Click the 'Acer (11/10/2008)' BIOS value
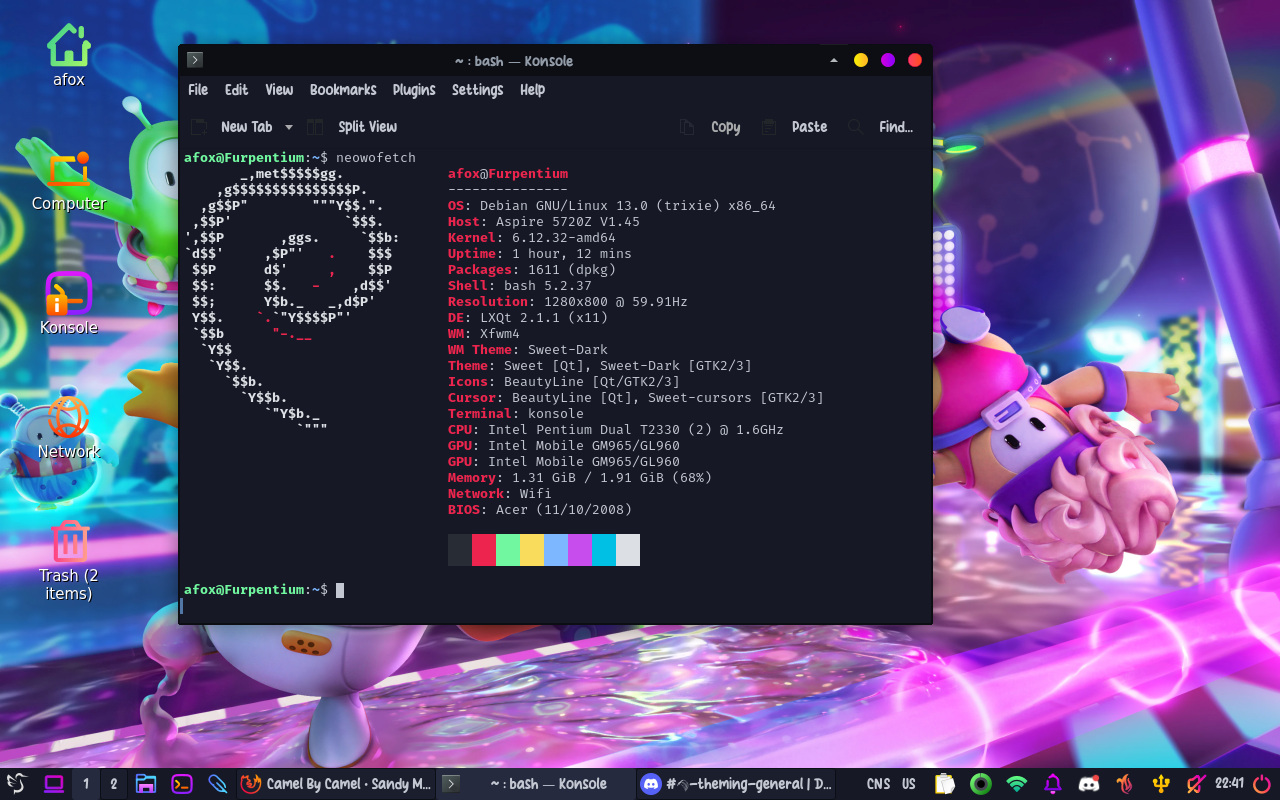1280x800 pixels. point(564,510)
